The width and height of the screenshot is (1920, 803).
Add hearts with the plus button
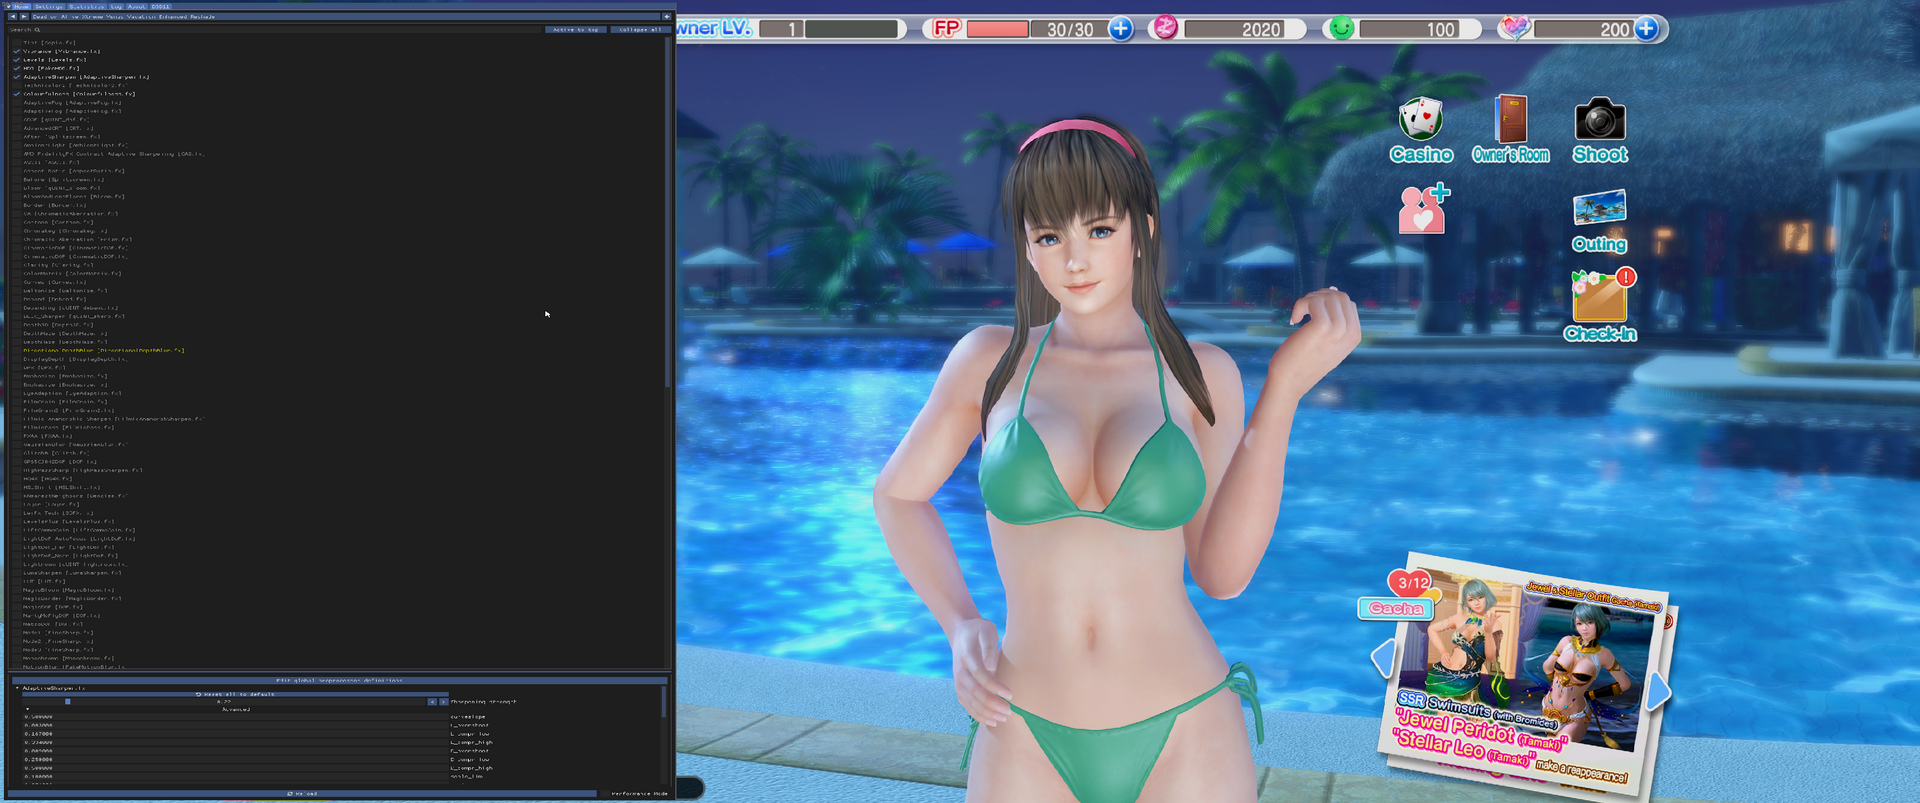pyautogui.click(x=1646, y=28)
